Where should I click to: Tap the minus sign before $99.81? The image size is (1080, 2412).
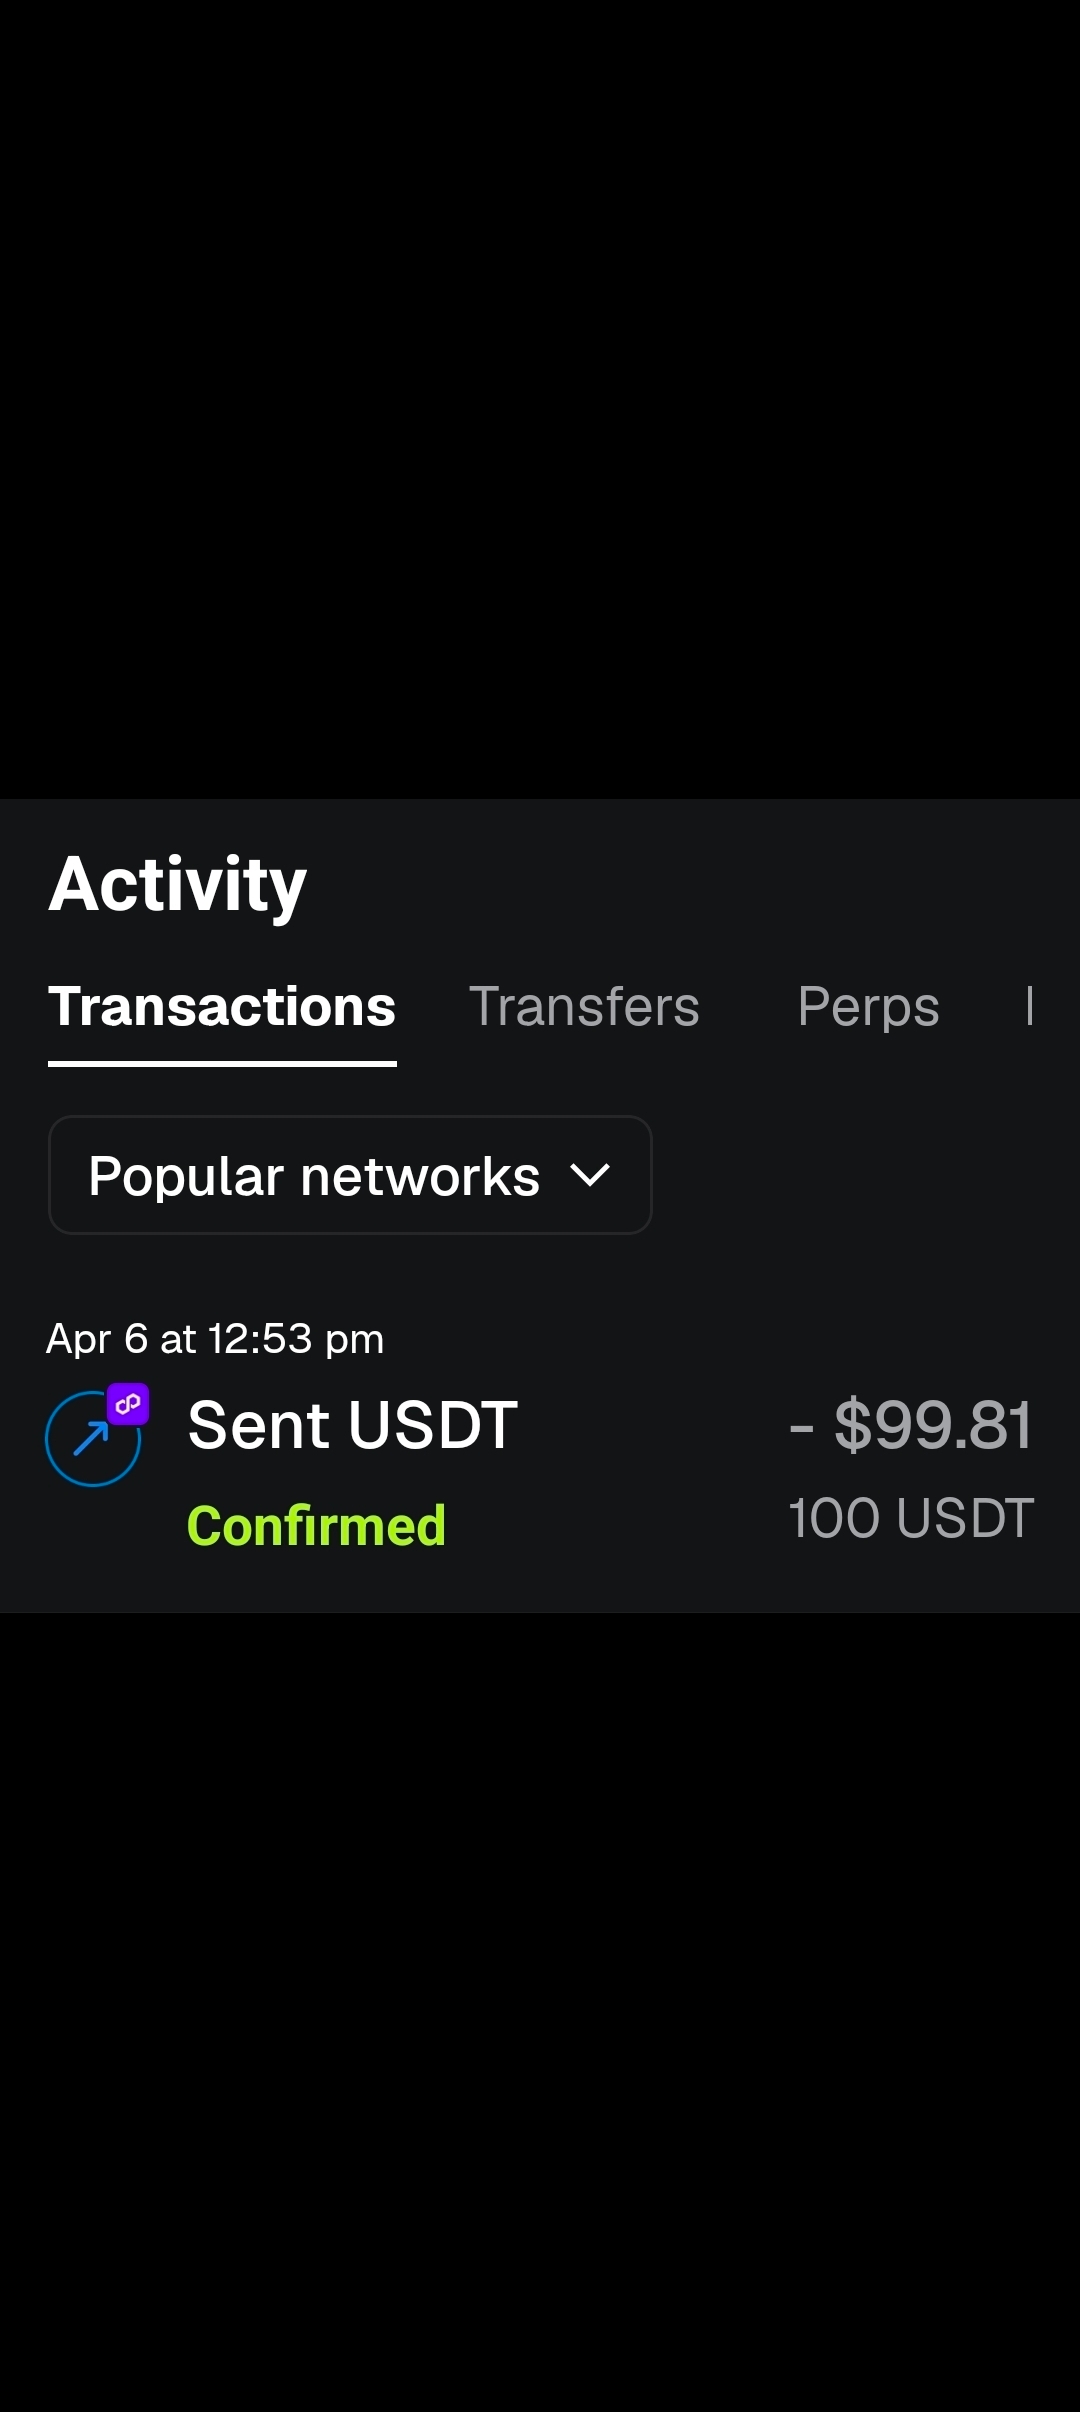[x=801, y=1426]
